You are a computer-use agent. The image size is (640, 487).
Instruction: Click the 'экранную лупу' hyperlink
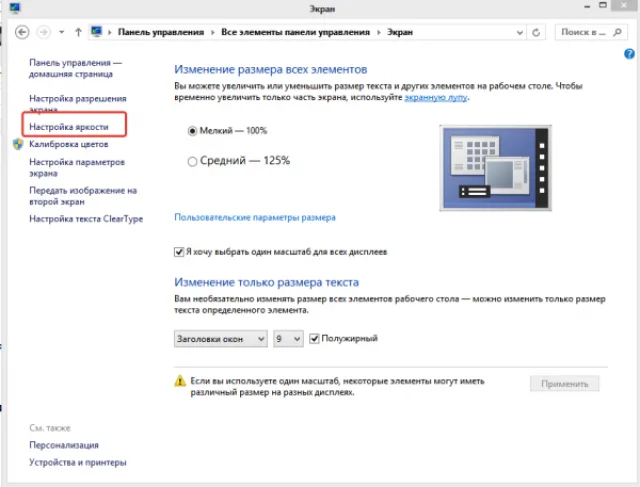click(436, 98)
